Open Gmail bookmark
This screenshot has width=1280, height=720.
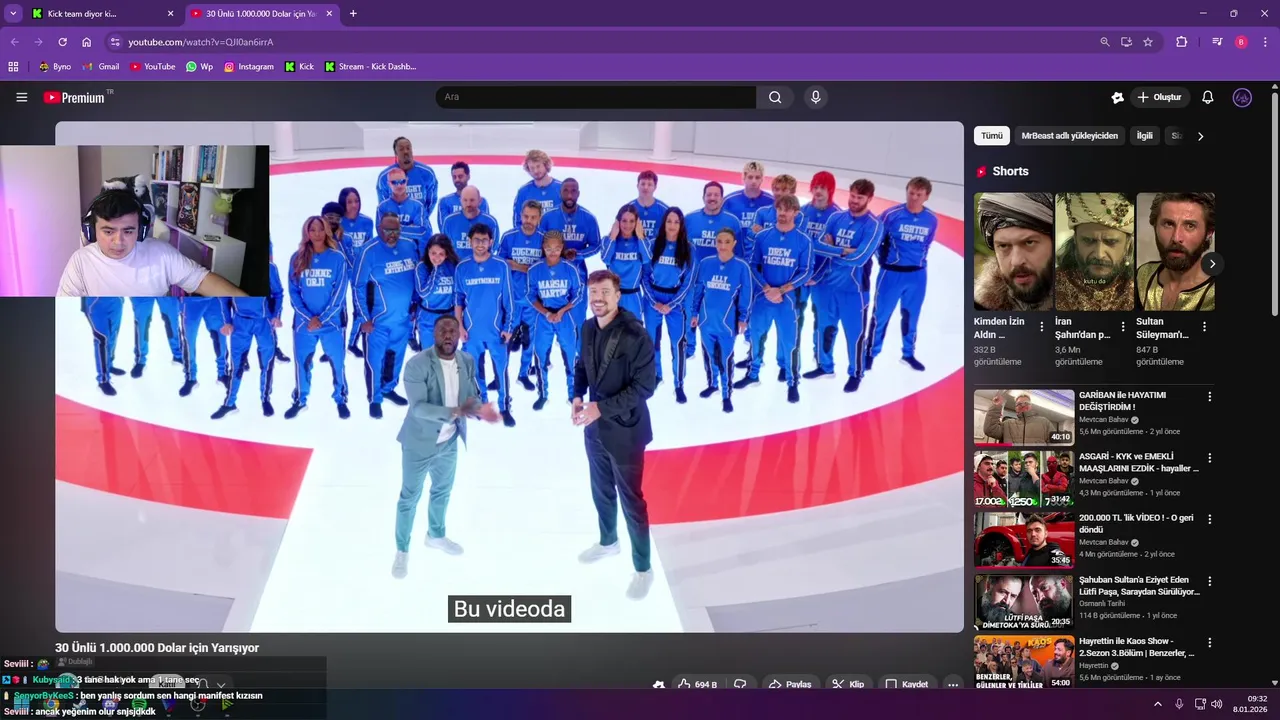pyautogui.click(x=100, y=67)
